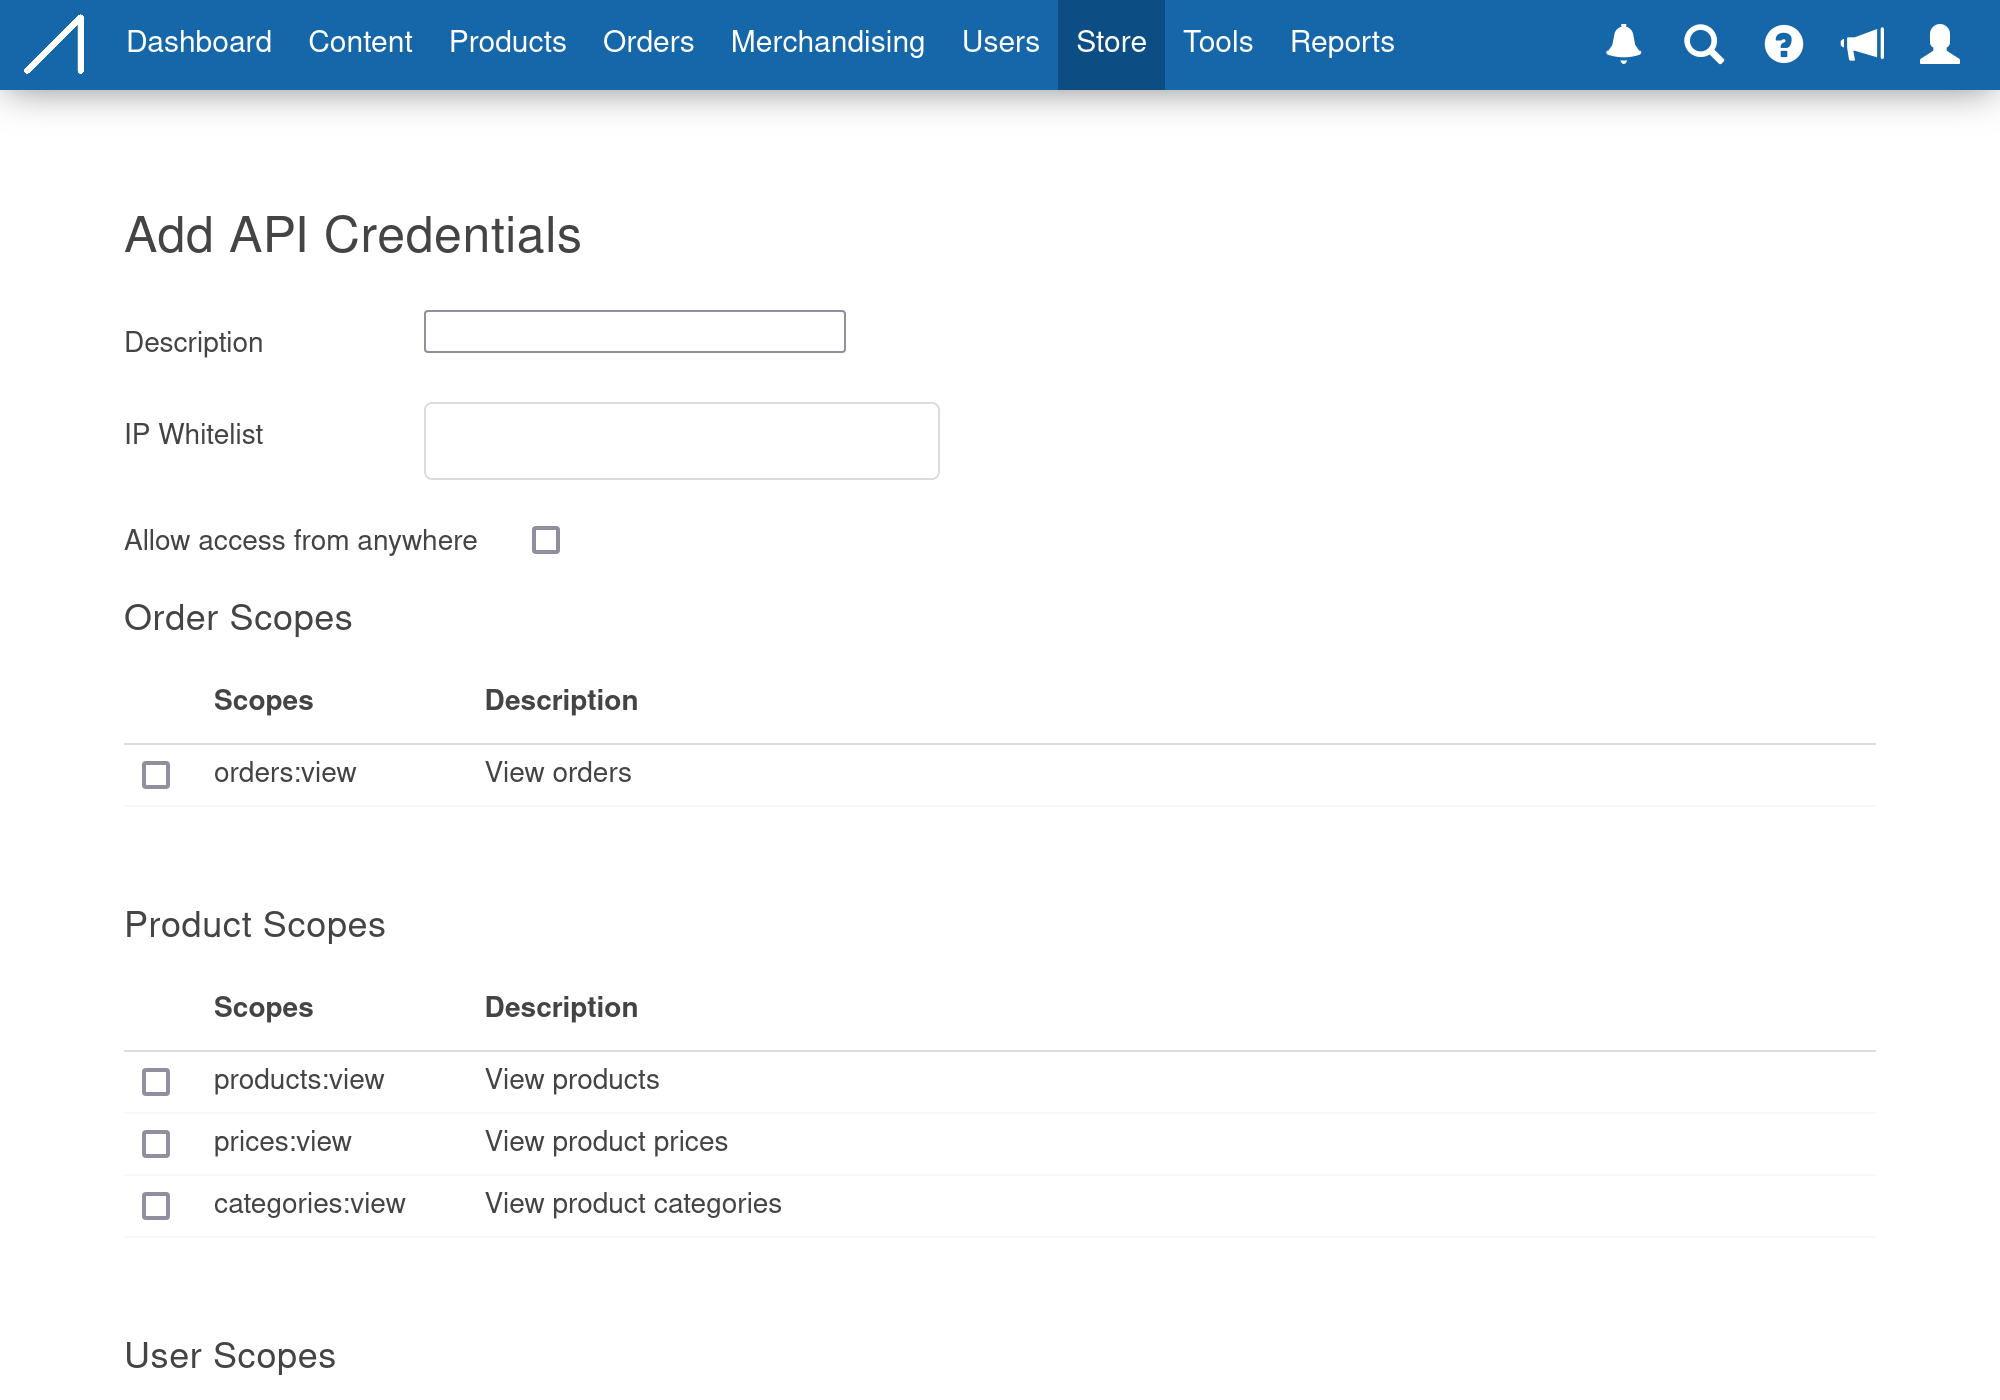Open the user account icon
2000x1400 pixels.
pyautogui.click(x=1939, y=44)
